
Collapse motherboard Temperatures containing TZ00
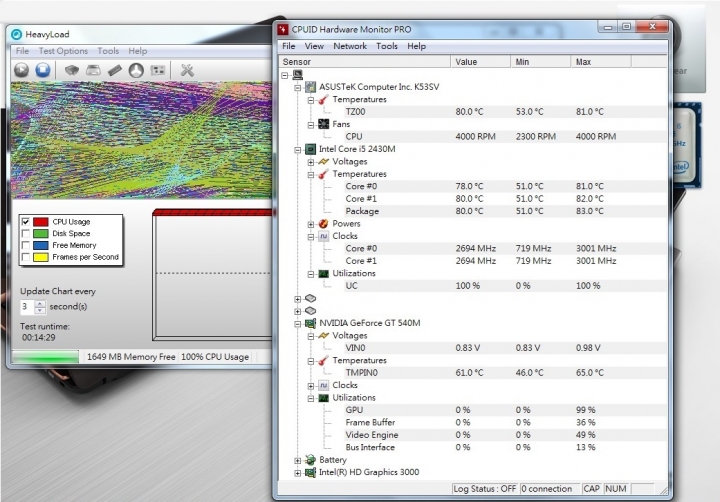[x=311, y=100]
